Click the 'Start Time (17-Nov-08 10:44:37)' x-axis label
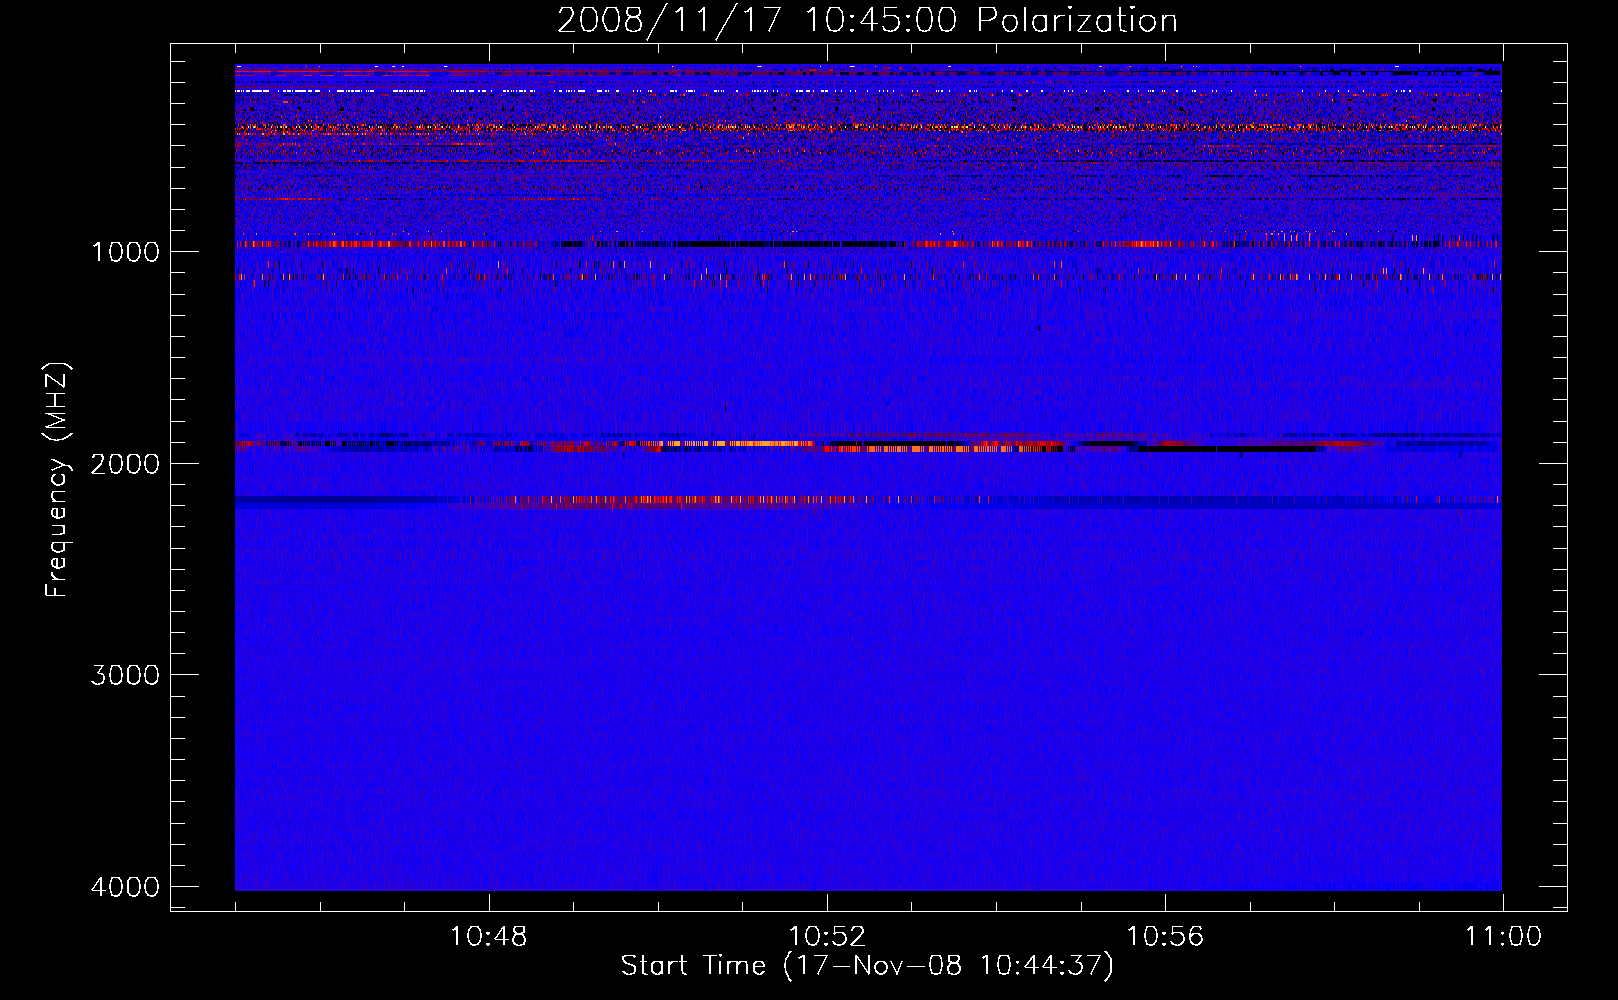 coord(867,966)
